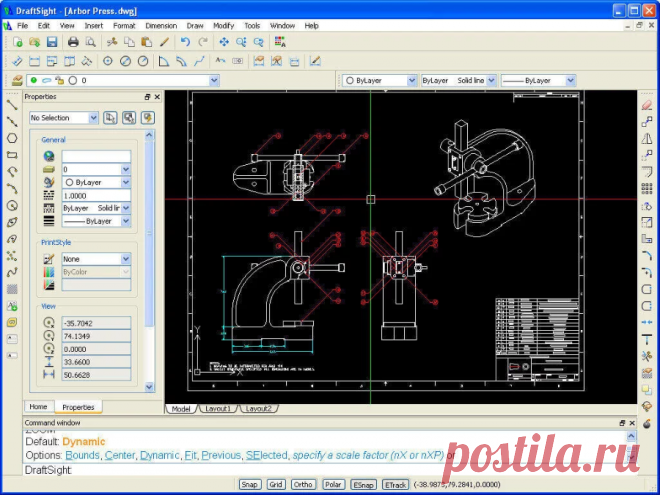This screenshot has height=495, width=660.
Task: Open the ByLayer lineweight dropdown in toolbar
Action: [570, 80]
